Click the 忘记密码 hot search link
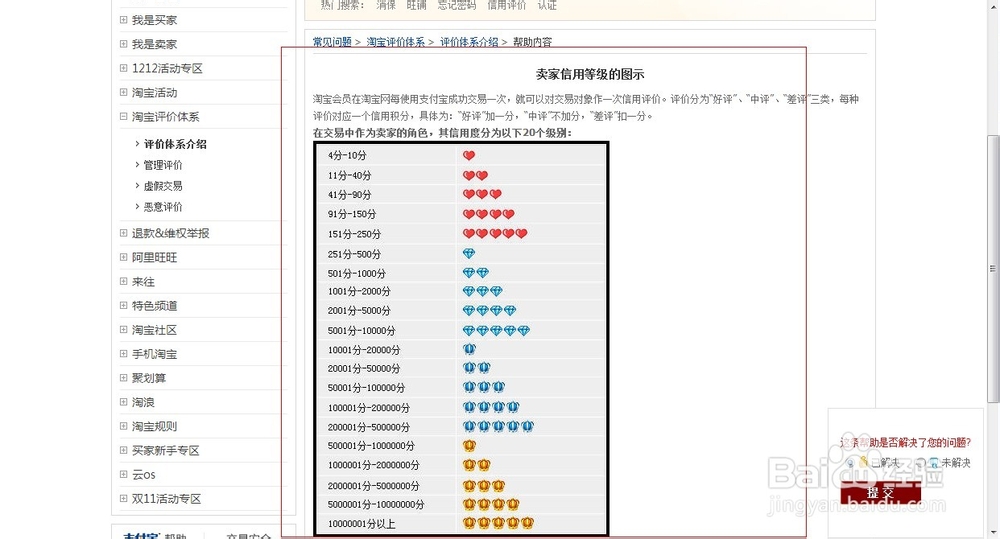The height and width of the screenshot is (539, 1000). (457, 5)
